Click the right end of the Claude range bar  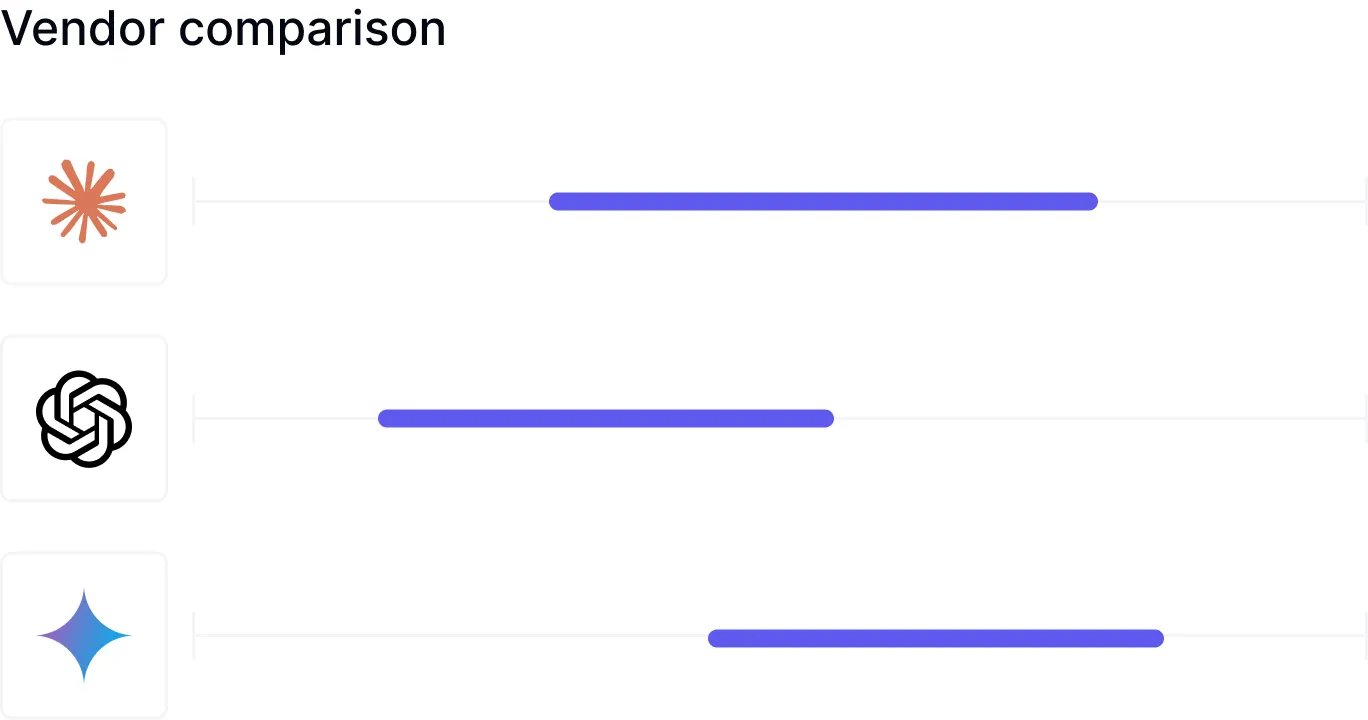click(1091, 201)
